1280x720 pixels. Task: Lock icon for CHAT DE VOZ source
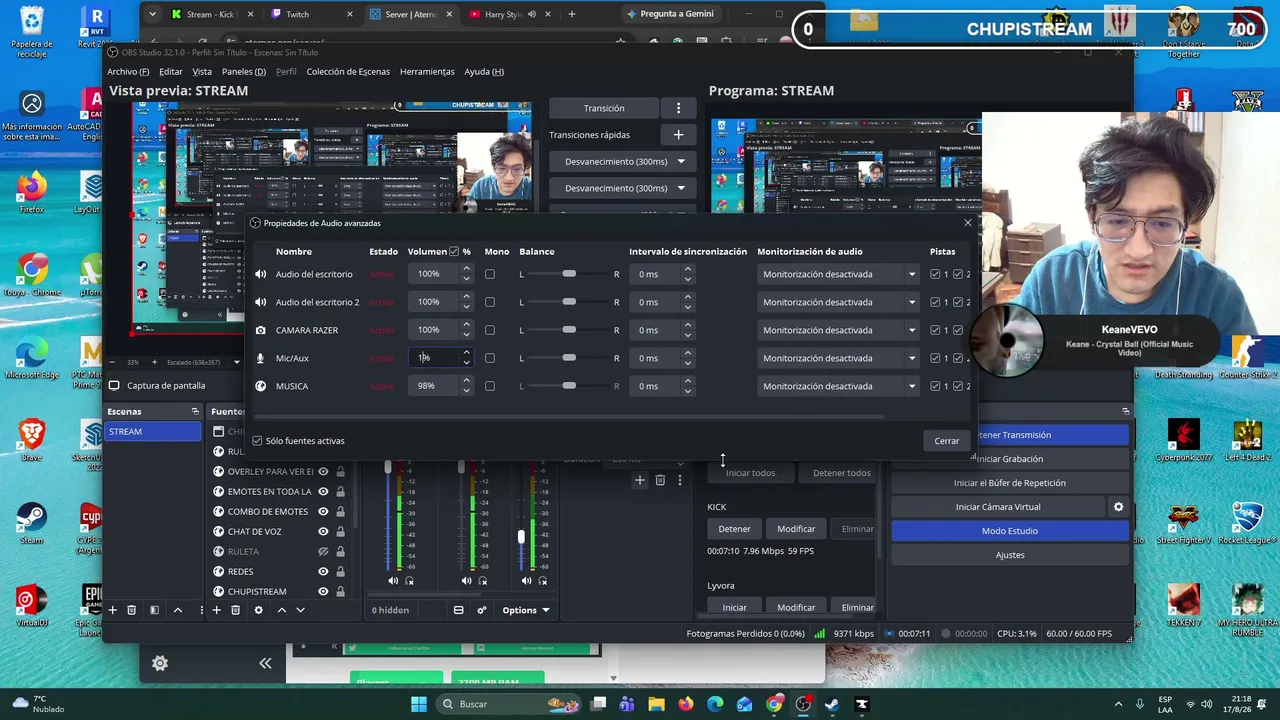coord(340,532)
